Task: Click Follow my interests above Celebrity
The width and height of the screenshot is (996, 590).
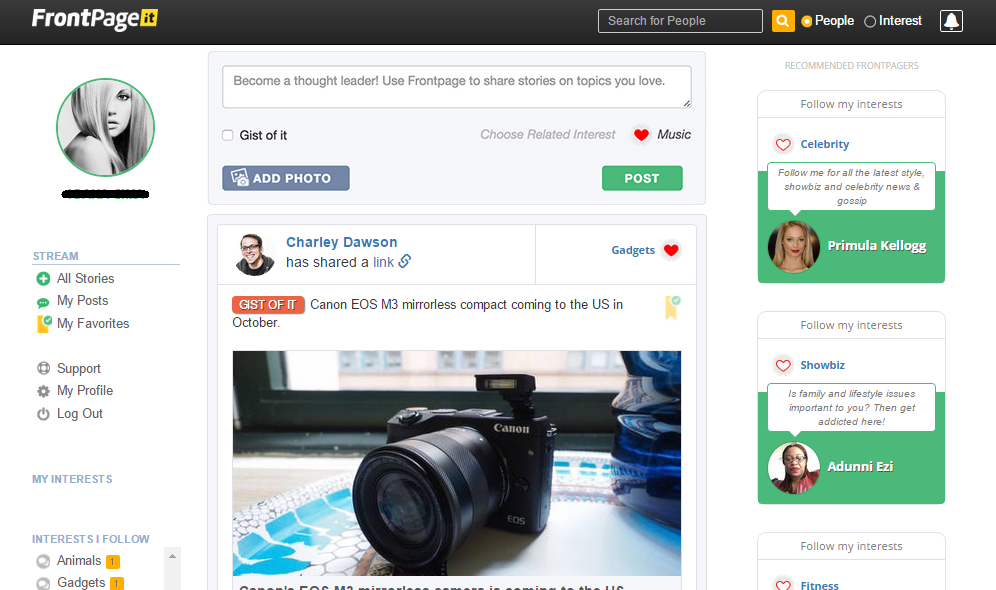Action: click(851, 104)
